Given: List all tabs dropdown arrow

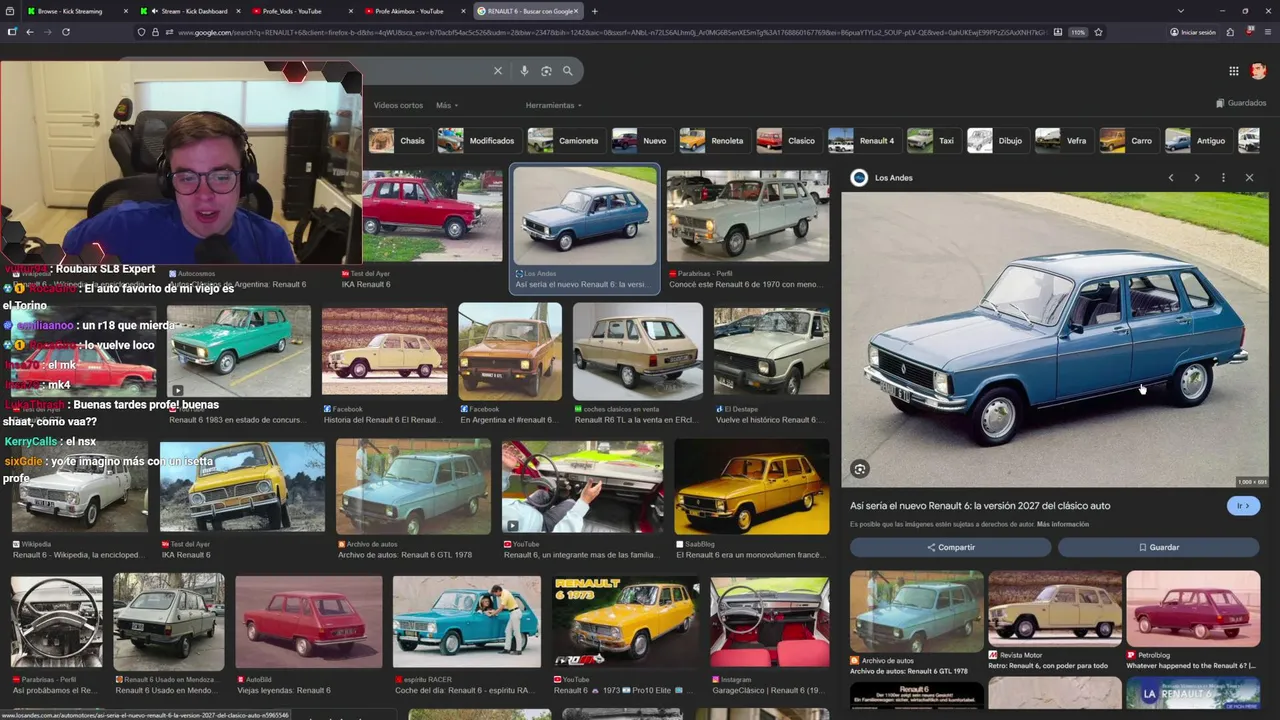Looking at the screenshot, I should (x=1180, y=11).
